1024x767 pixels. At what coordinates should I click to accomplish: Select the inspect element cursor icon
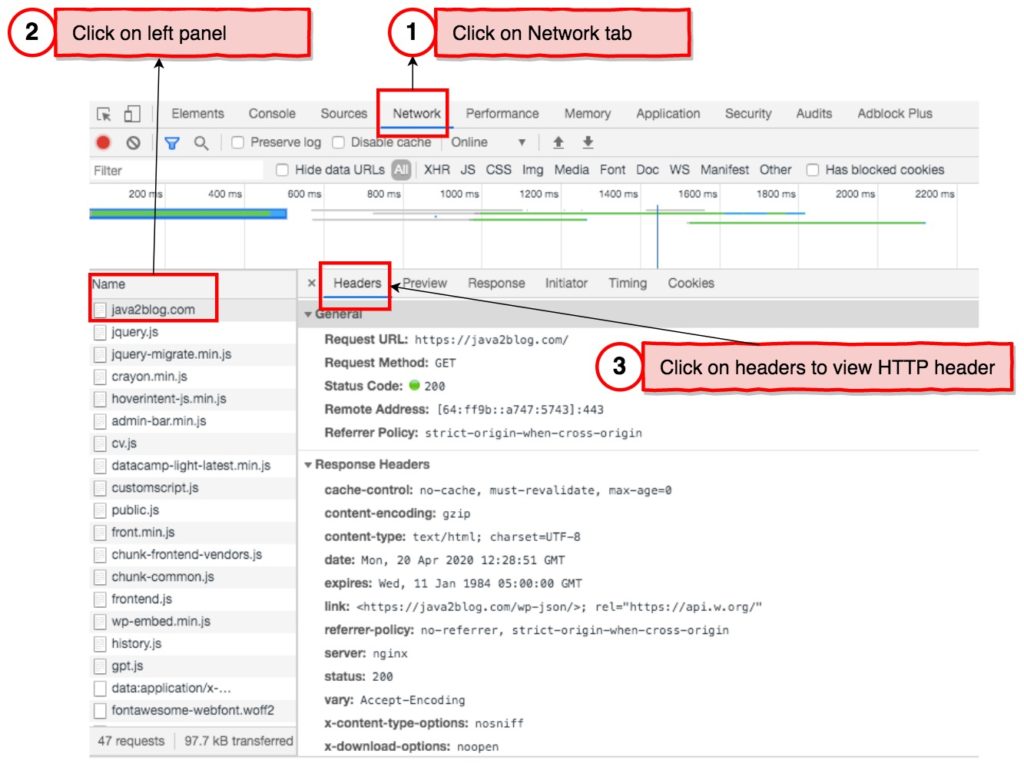click(103, 114)
